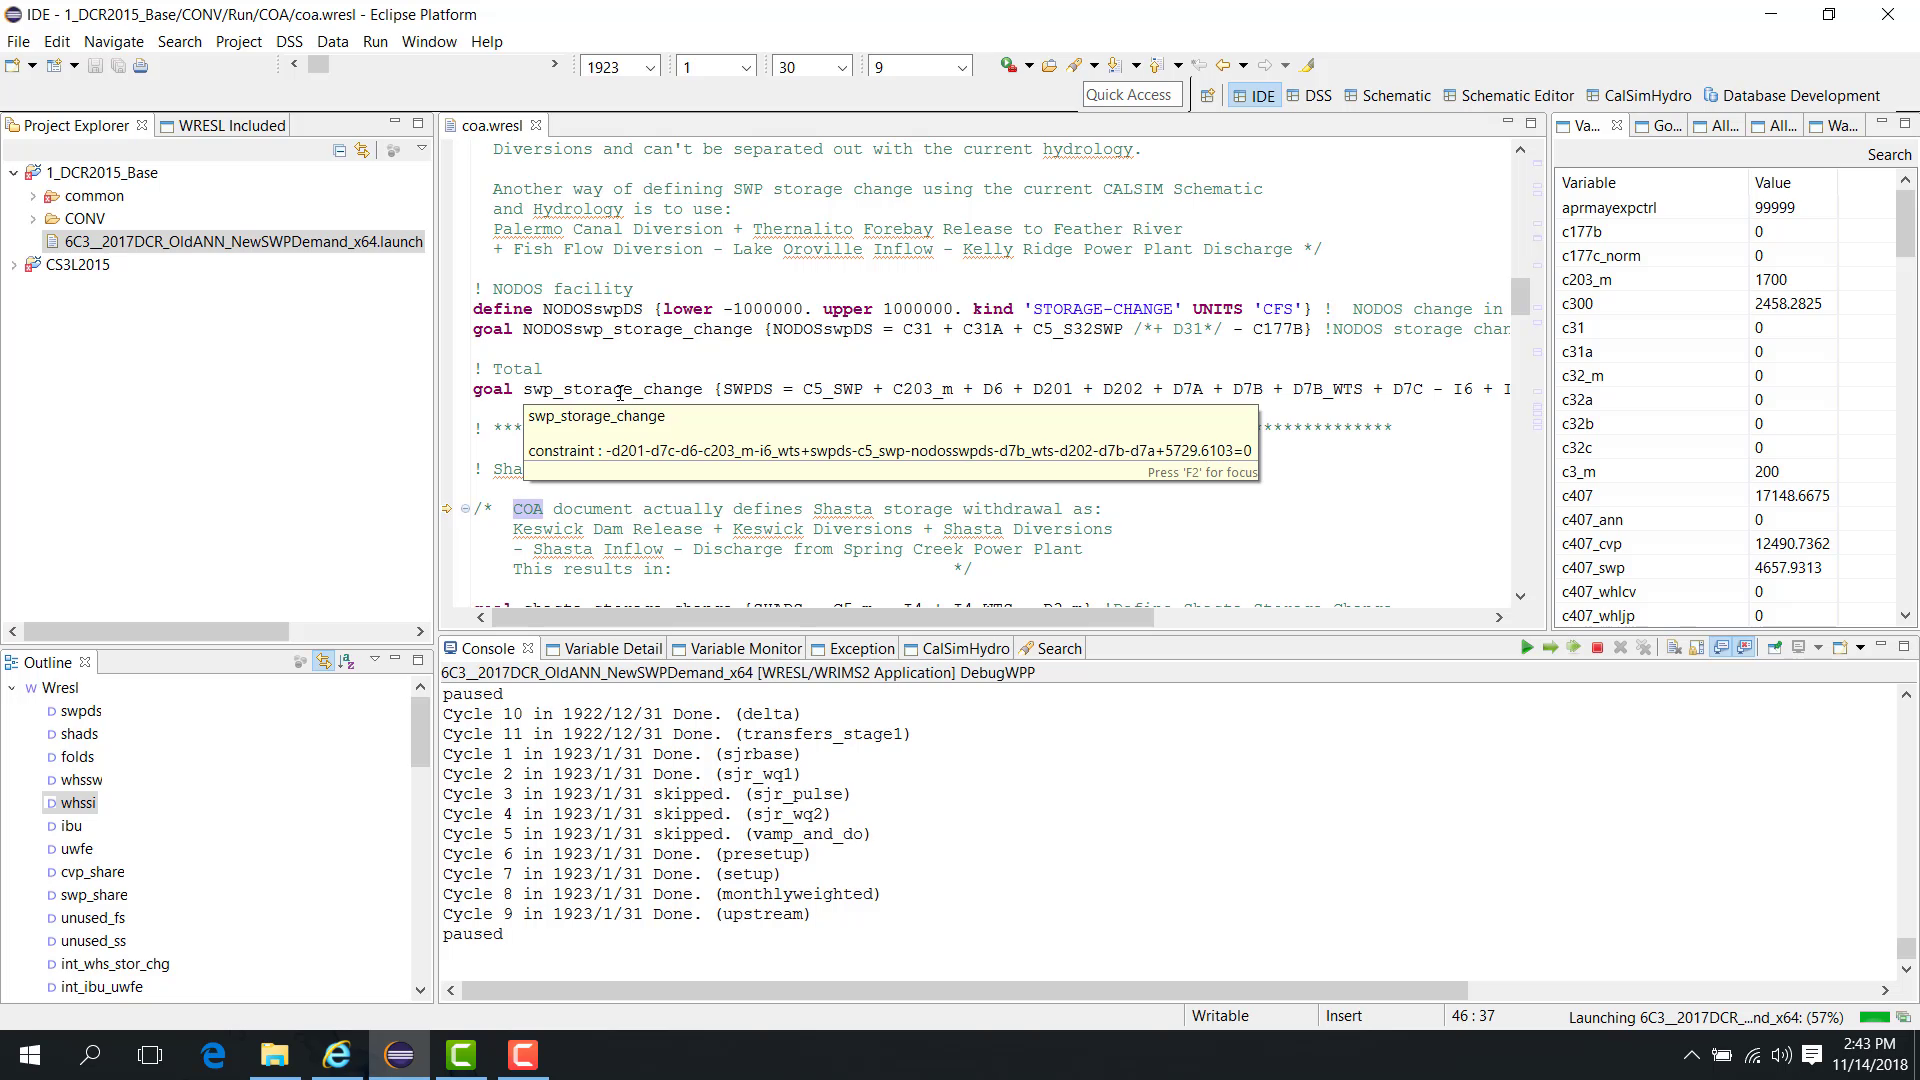Click the green Resume run button
The width and height of the screenshot is (1920, 1080).
pos(1526,648)
